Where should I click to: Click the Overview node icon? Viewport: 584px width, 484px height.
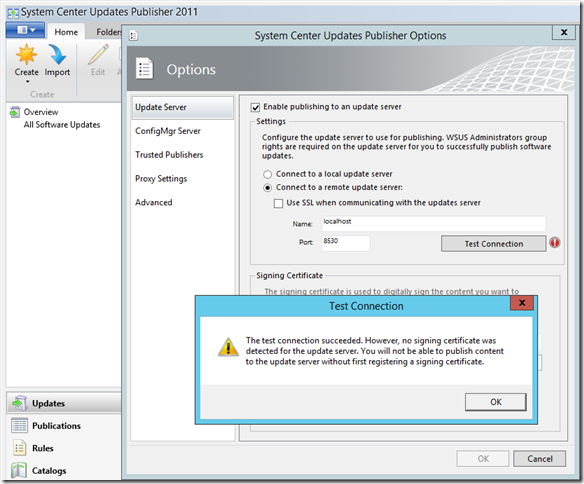(15, 112)
